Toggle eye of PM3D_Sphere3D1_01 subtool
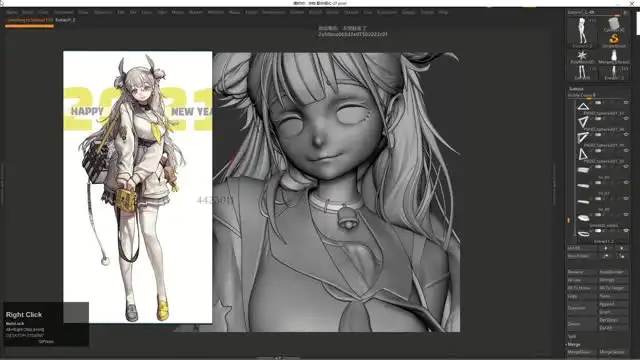This screenshot has width=640, height=360. pyautogui.click(x=626, y=102)
